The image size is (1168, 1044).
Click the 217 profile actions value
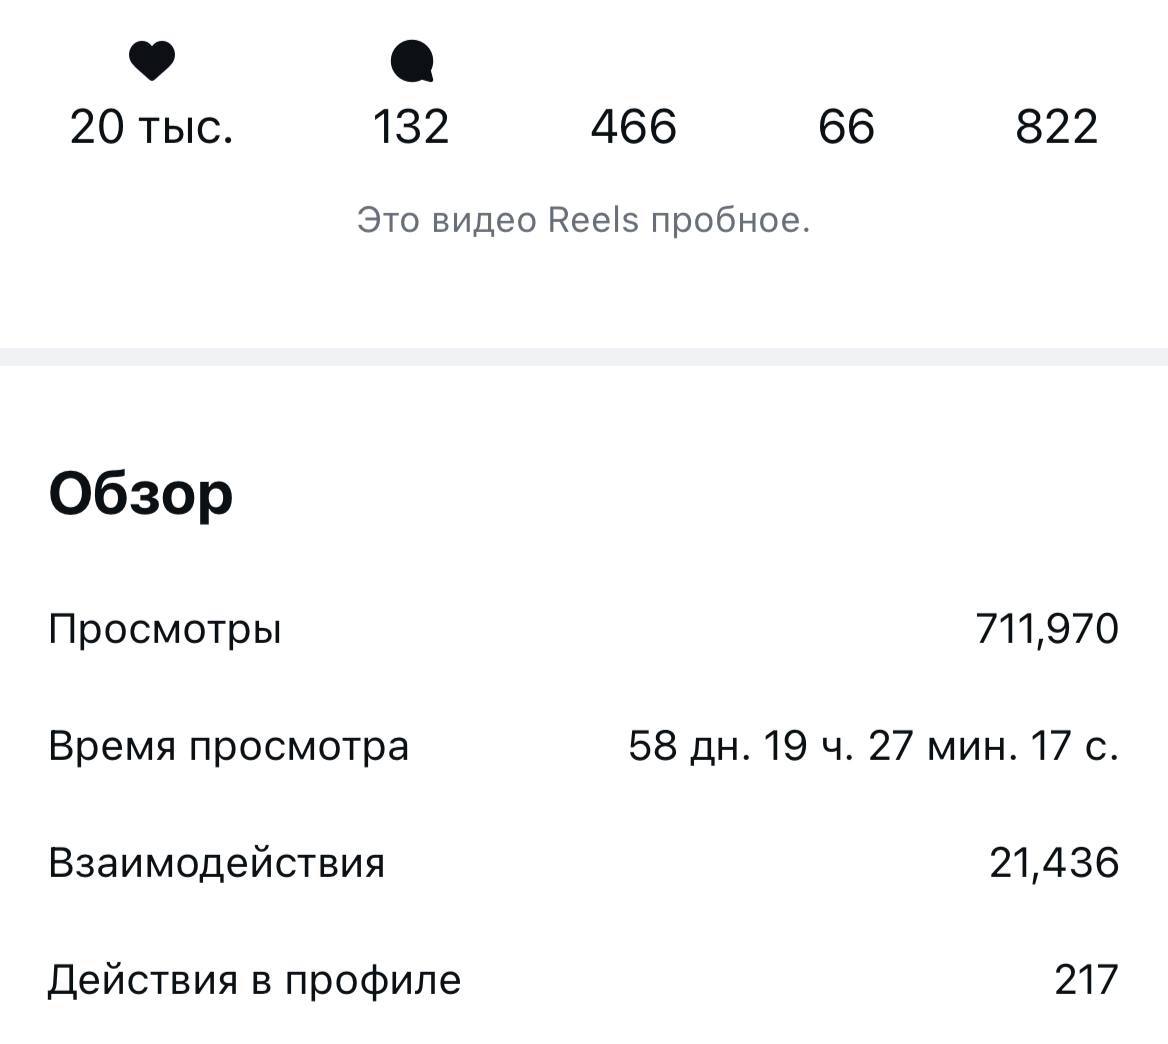pos(1086,979)
